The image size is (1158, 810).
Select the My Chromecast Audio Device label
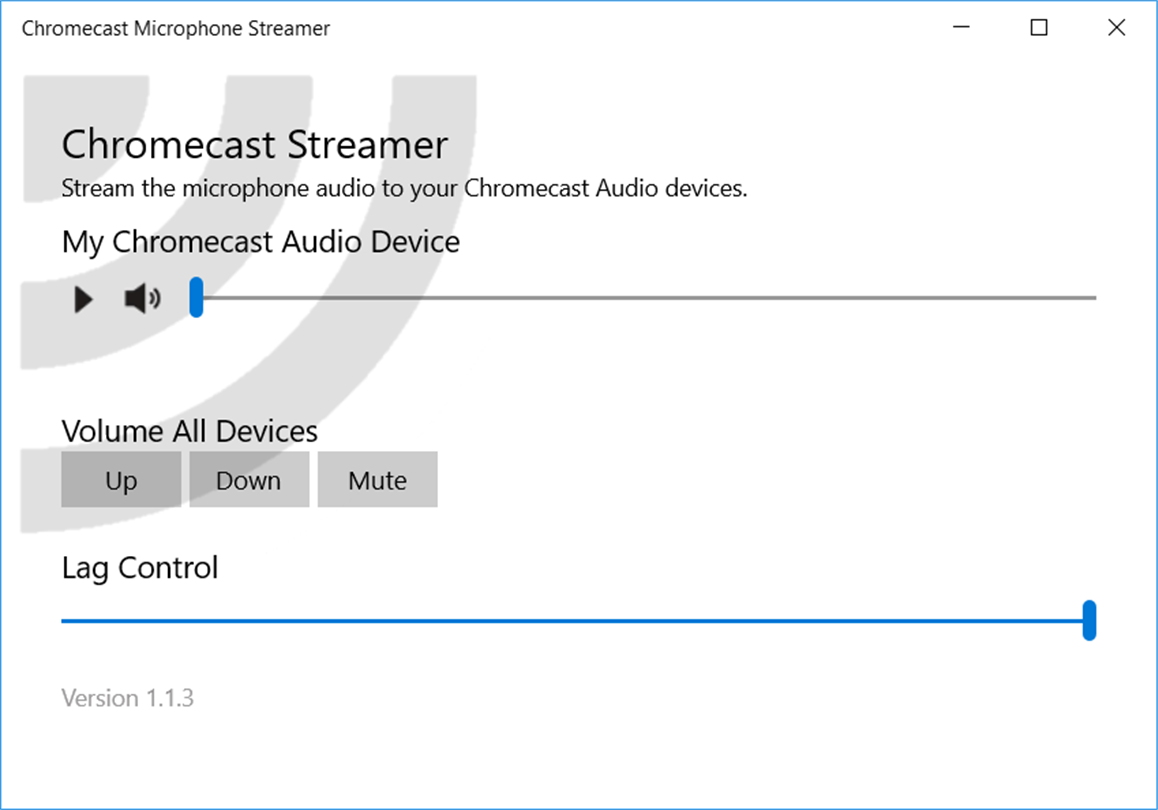[260, 242]
